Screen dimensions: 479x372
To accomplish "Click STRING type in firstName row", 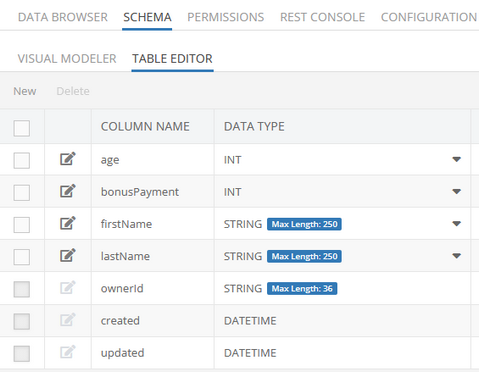I will [x=243, y=224].
